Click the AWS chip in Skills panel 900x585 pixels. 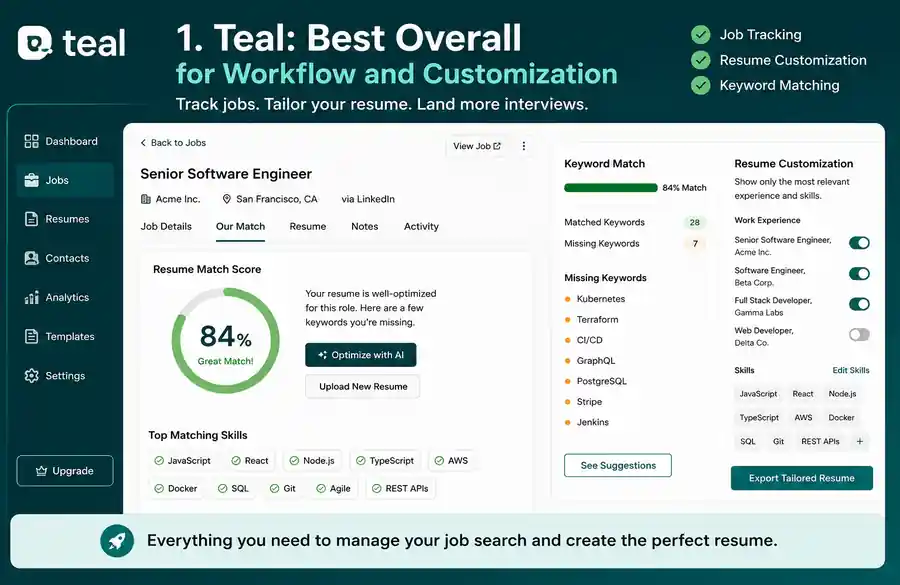tap(803, 417)
